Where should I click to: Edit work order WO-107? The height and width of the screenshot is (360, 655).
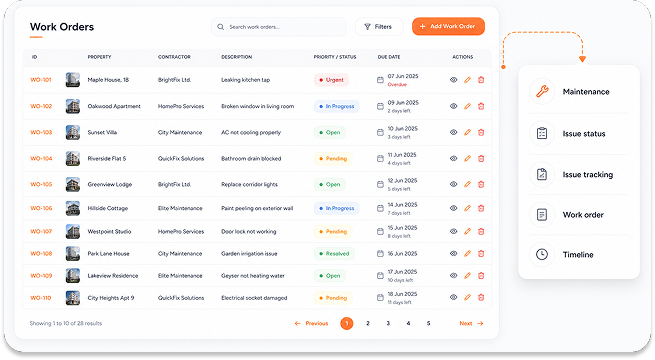pos(467,231)
